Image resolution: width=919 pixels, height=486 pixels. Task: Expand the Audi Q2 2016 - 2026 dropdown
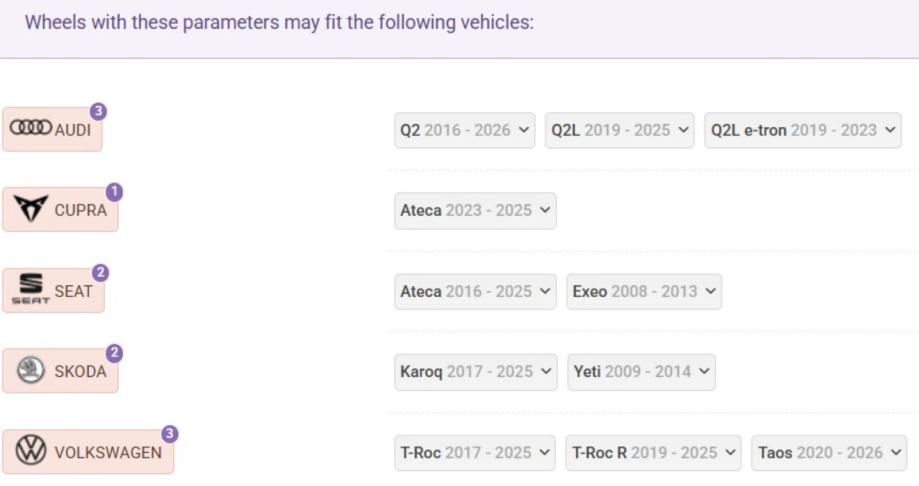point(466,130)
